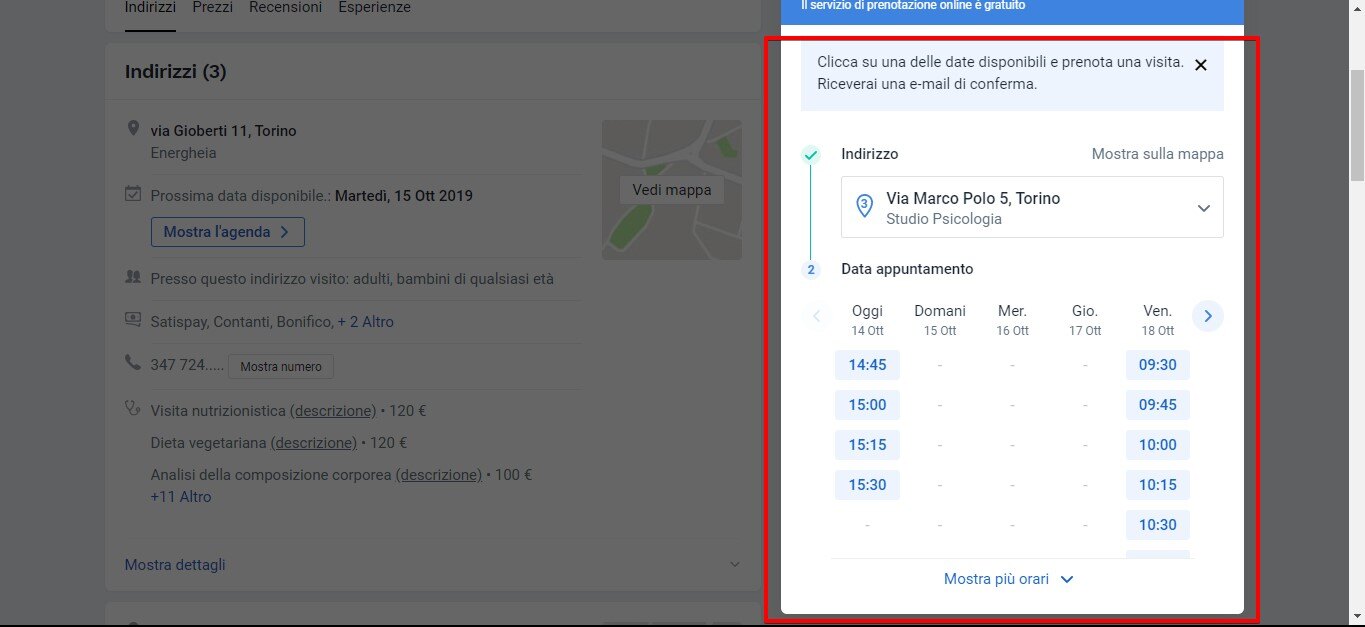The height and width of the screenshot is (627, 1365).
Task: Click the green checkmark step icon
Action: point(811,155)
